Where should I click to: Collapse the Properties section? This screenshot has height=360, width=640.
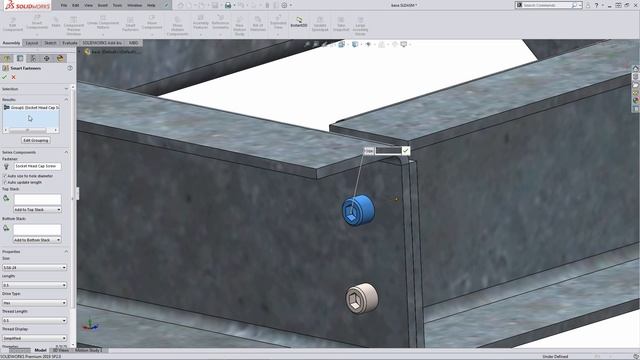pos(66,251)
